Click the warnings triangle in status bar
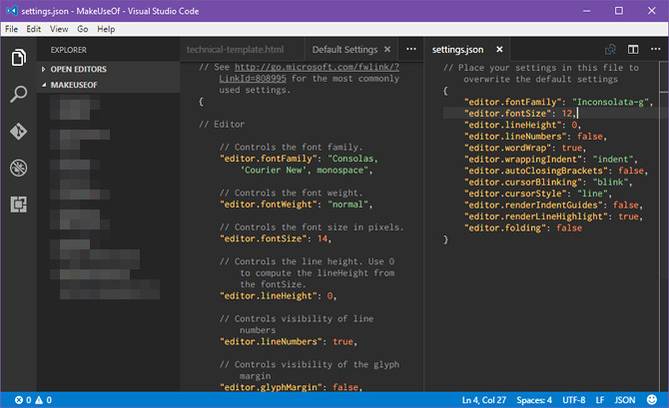This screenshot has height=408, width=669. (39, 400)
